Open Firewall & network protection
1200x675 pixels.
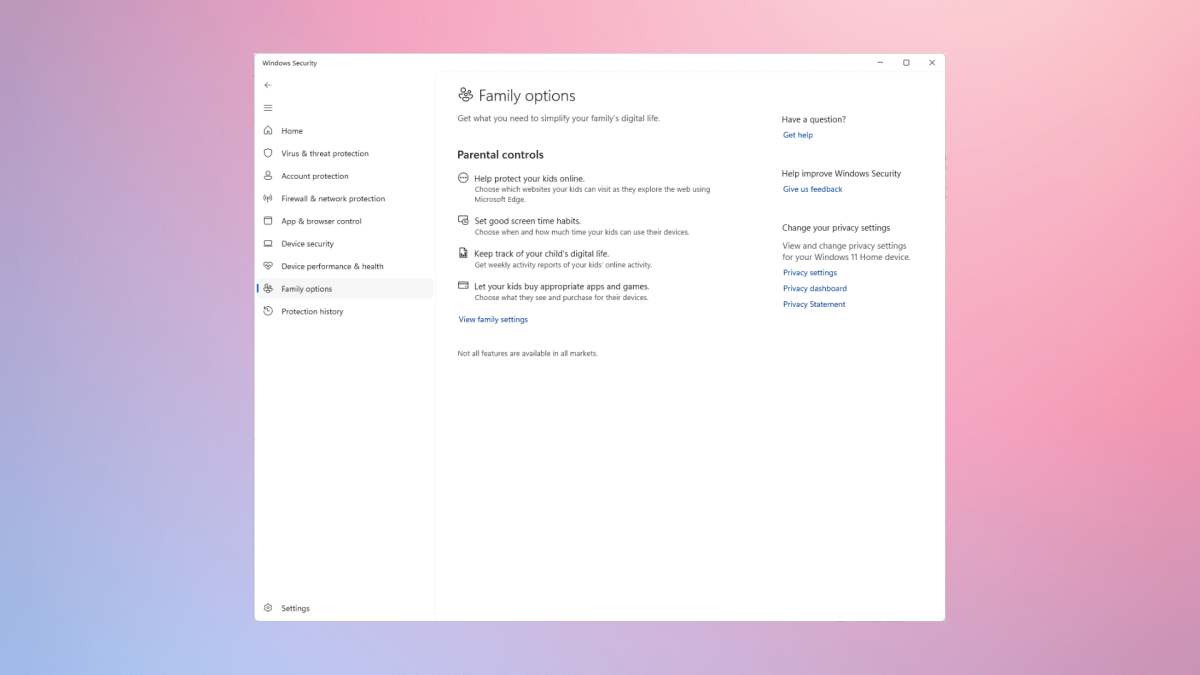point(344,198)
